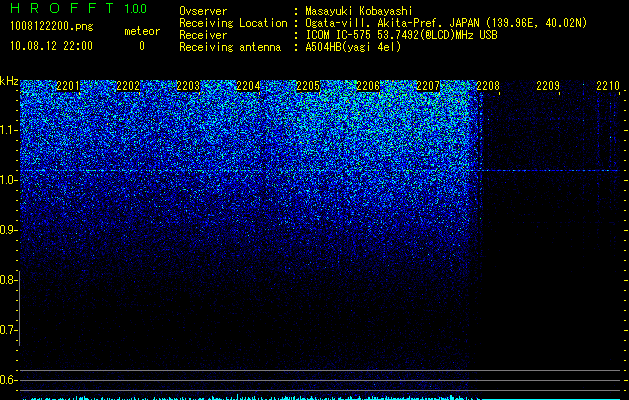Click time marker 2209
629x400 pixels.
coord(548,86)
